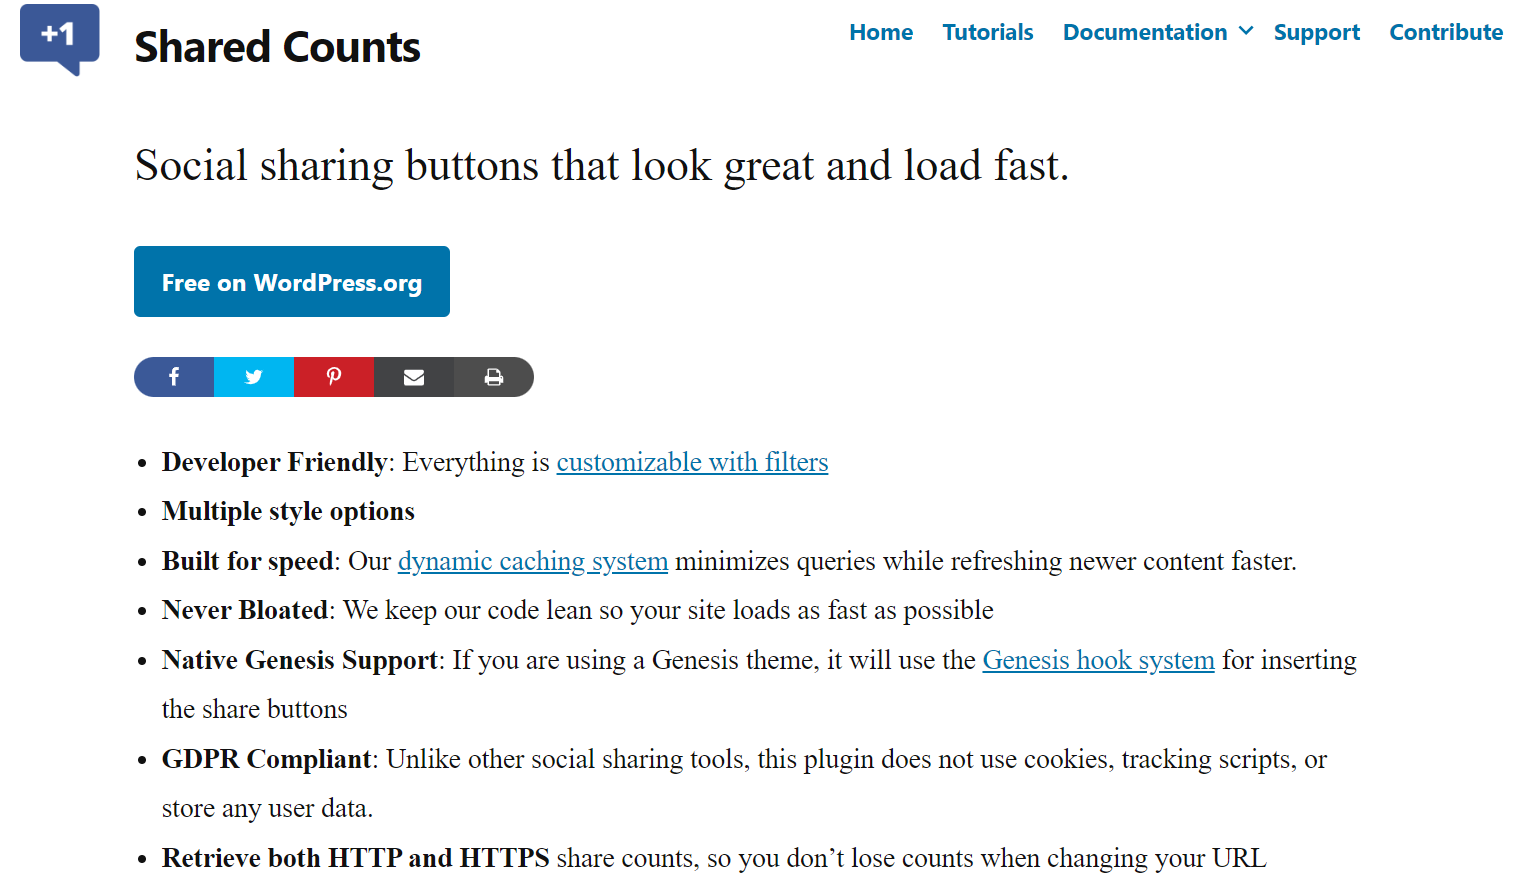
Task: Share the page on Facebook
Action: 174,377
